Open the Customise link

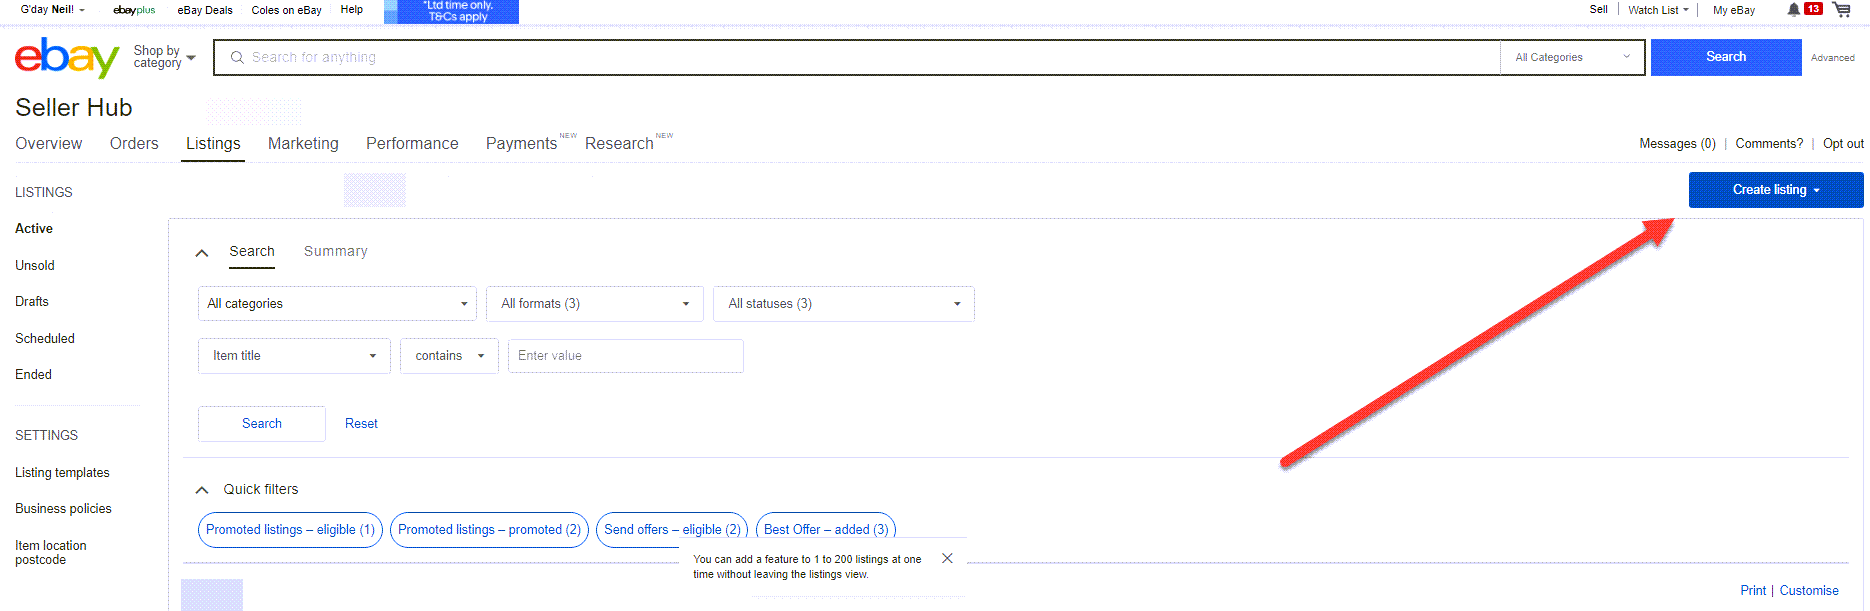click(1809, 591)
